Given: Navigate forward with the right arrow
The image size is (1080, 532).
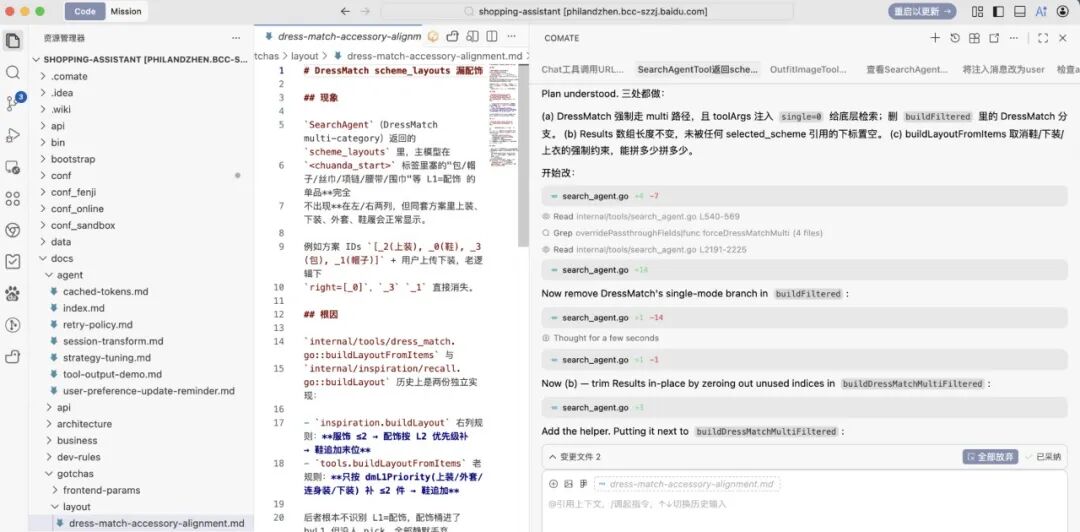Looking at the screenshot, I should [x=365, y=11].
